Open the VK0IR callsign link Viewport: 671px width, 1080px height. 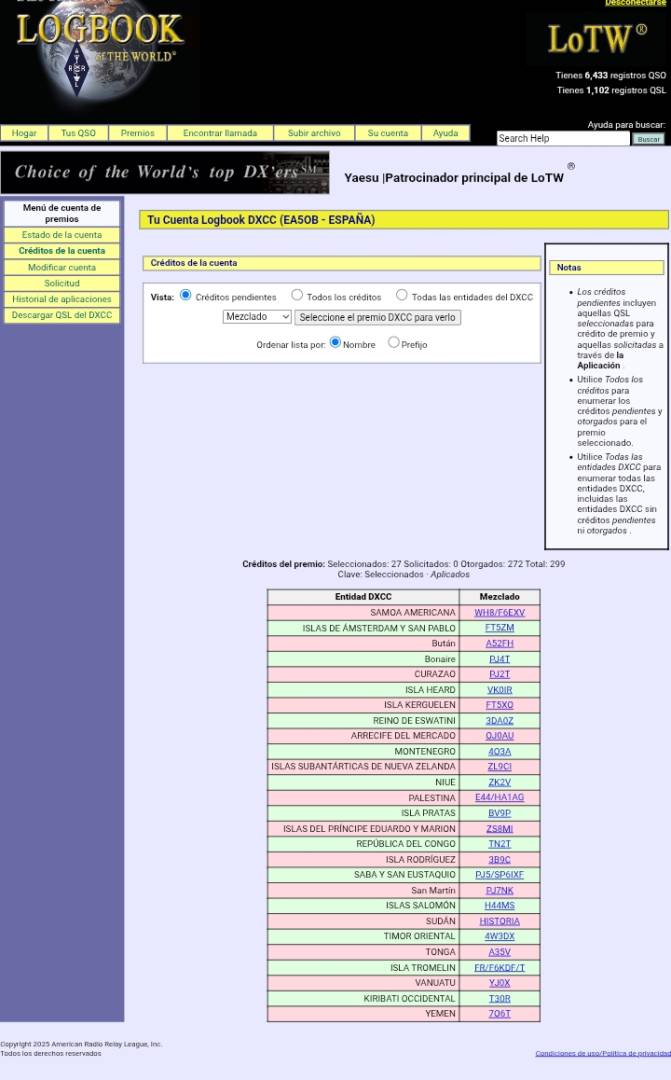pyautogui.click(x=499, y=689)
